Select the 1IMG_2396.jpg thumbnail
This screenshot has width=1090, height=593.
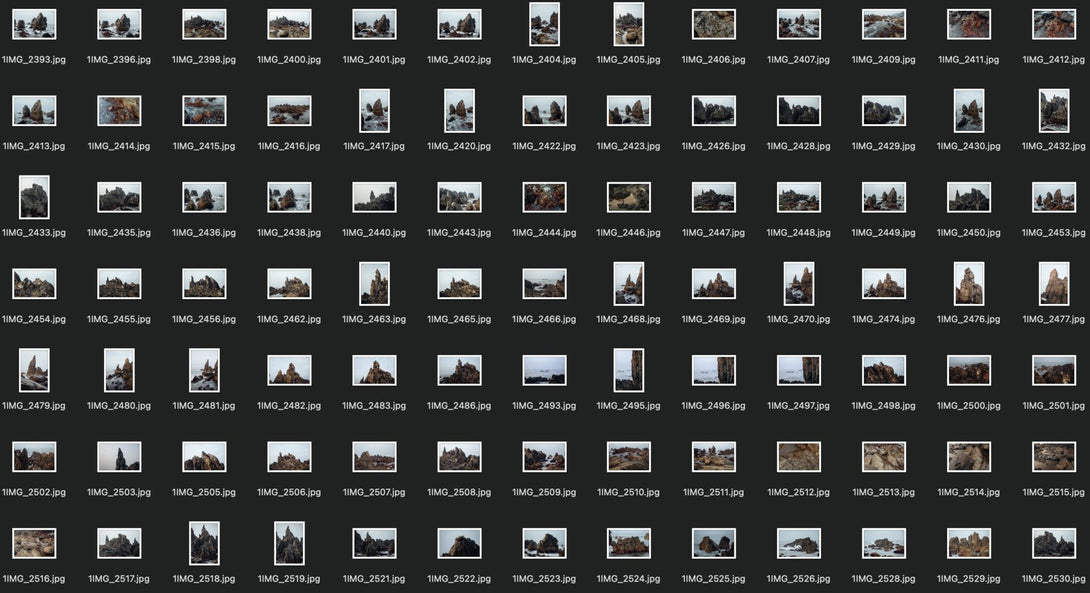[x=119, y=24]
